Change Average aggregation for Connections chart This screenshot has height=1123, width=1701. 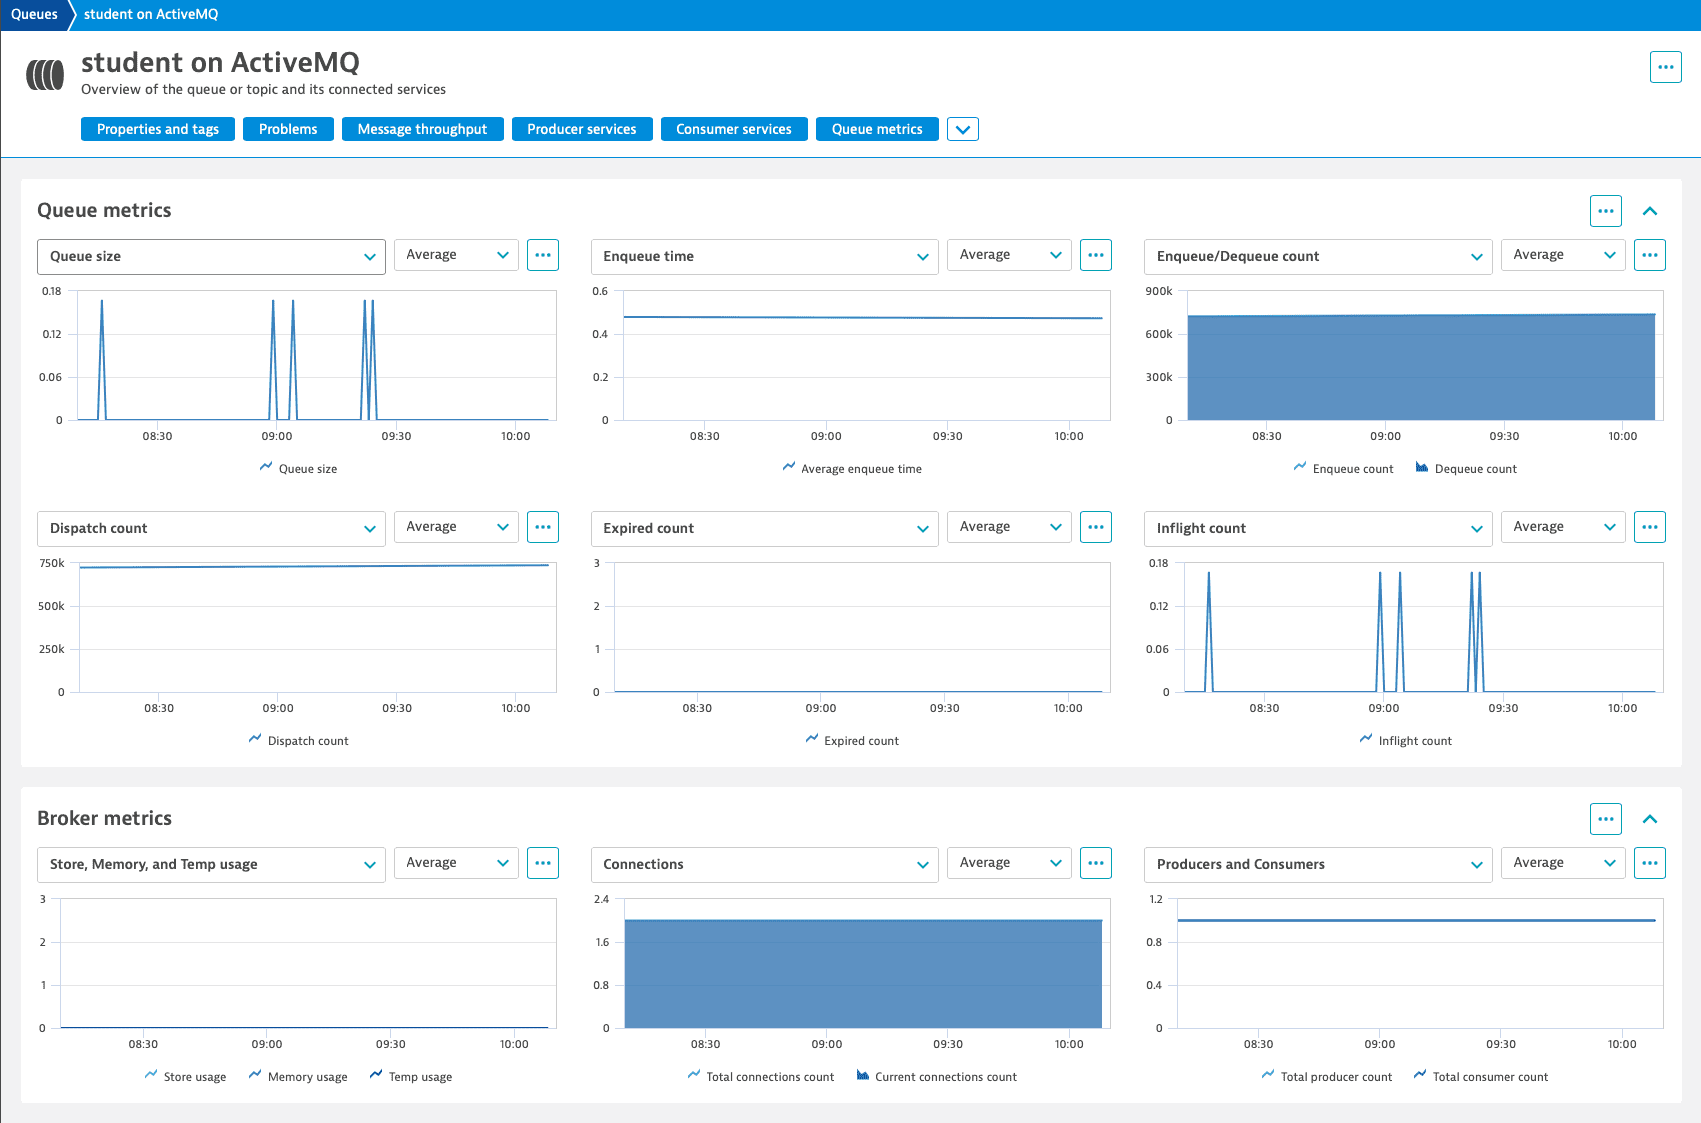click(1009, 863)
